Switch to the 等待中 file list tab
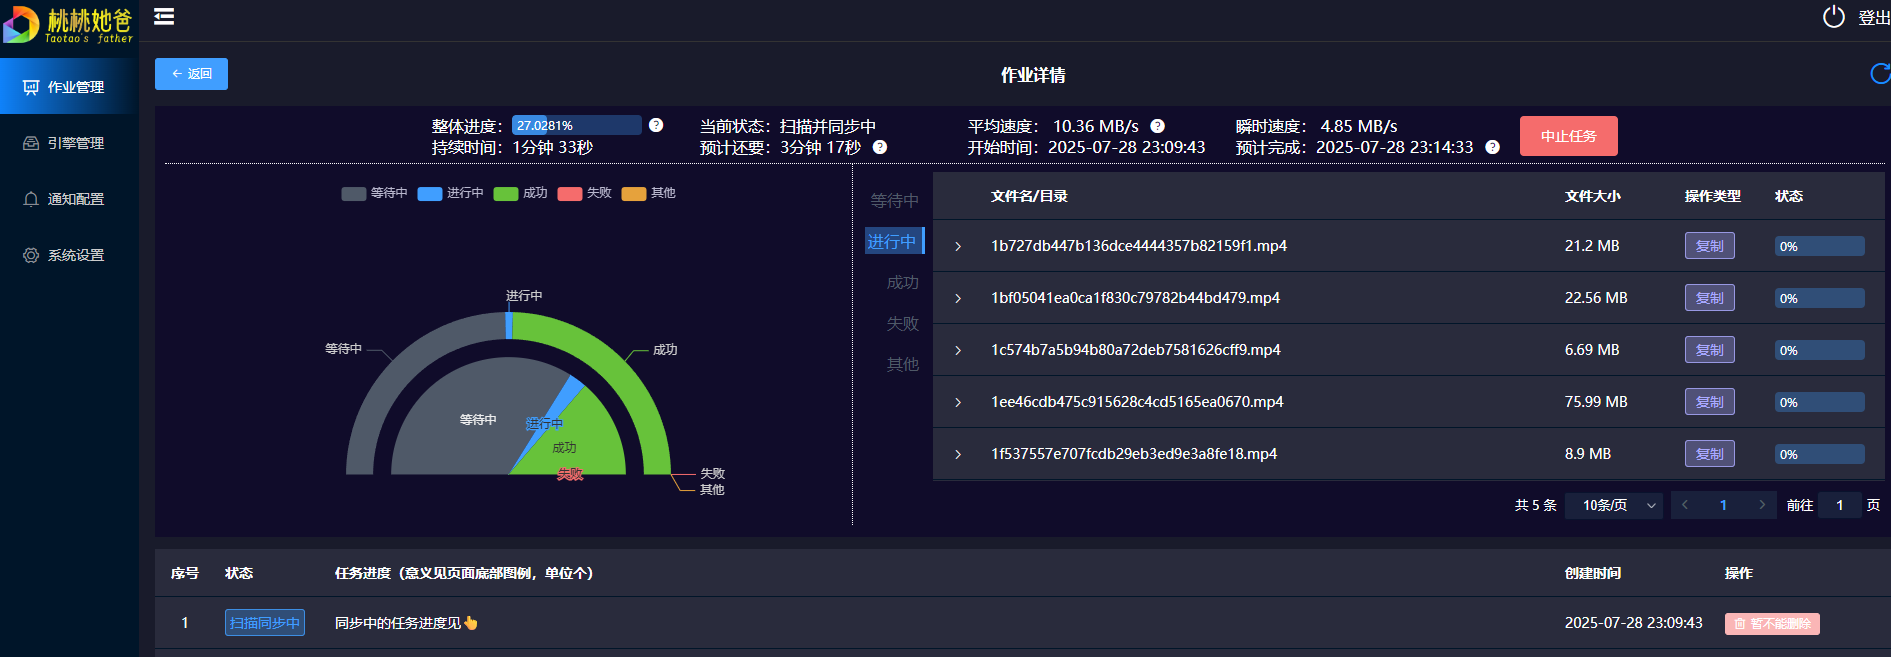Image resolution: width=1891 pixels, height=657 pixels. [894, 200]
